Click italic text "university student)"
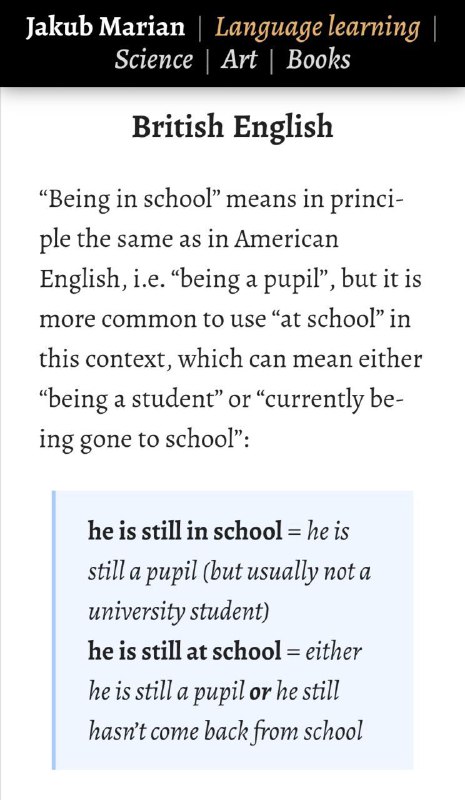Viewport: 465px width, 800px height. click(x=178, y=612)
